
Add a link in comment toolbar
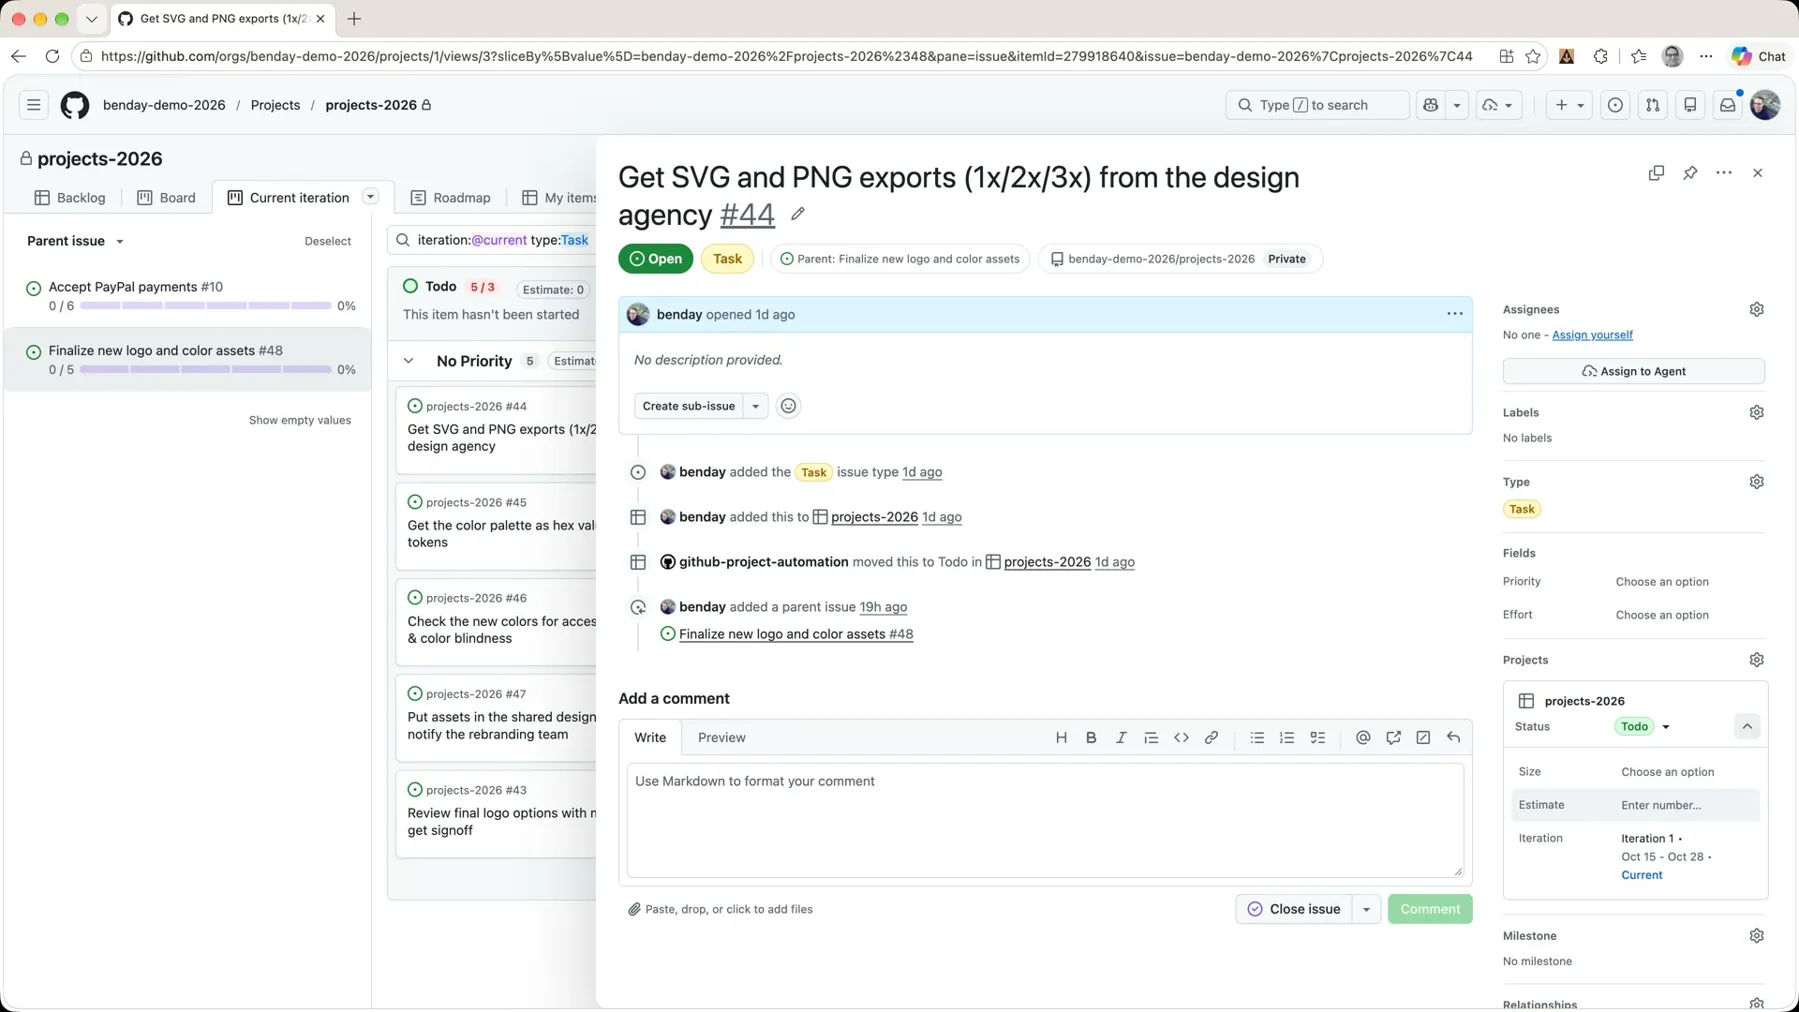tap(1211, 738)
